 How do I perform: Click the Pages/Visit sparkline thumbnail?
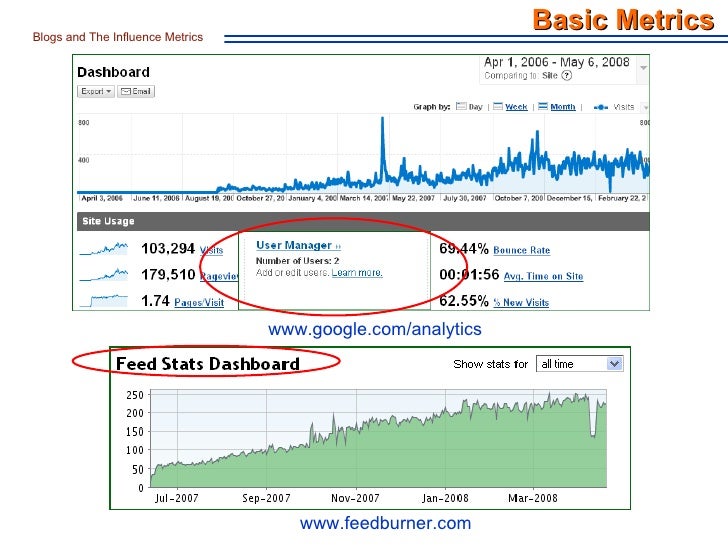(104, 301)
